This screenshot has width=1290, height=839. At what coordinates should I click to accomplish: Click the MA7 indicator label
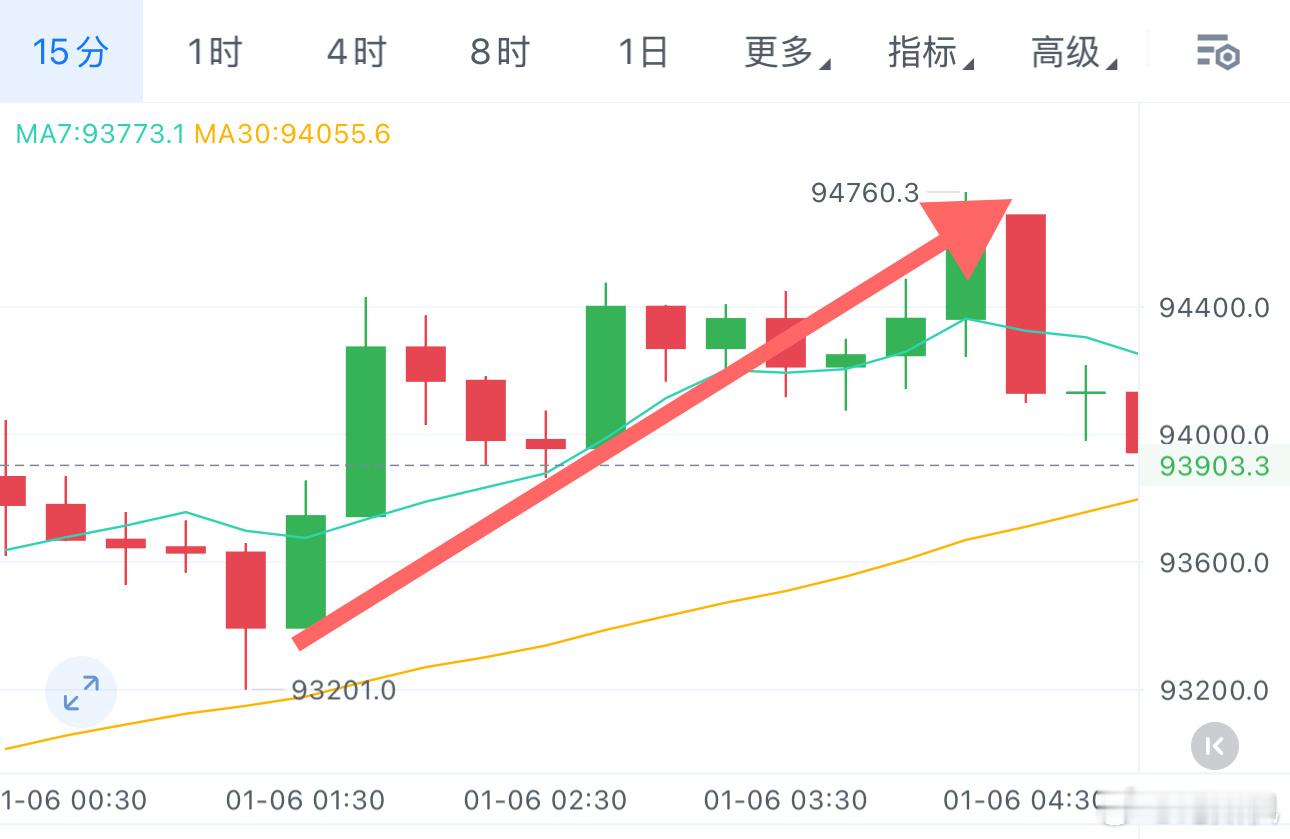pos(100,134)
